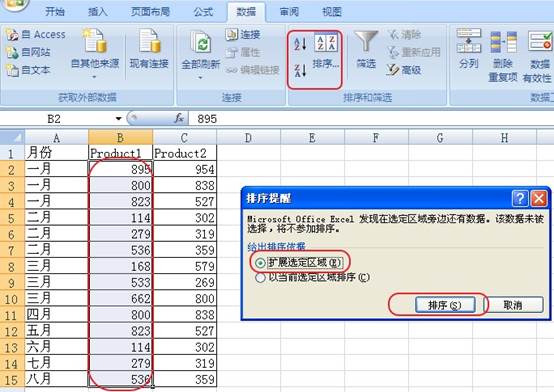The width and height of the screenshot is (554, 392).
Task: Open 数据有效性 data validation
Action: [x=538, y=56]
